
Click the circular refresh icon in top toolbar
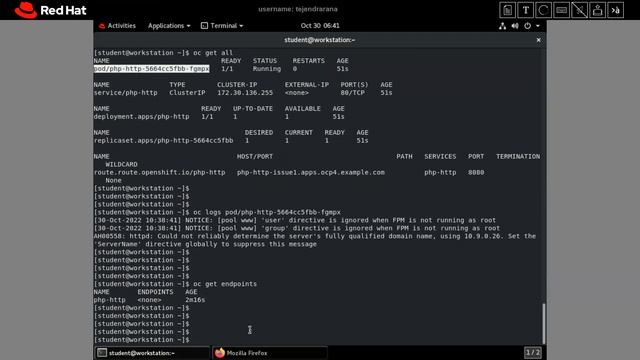tap(543, 10)
